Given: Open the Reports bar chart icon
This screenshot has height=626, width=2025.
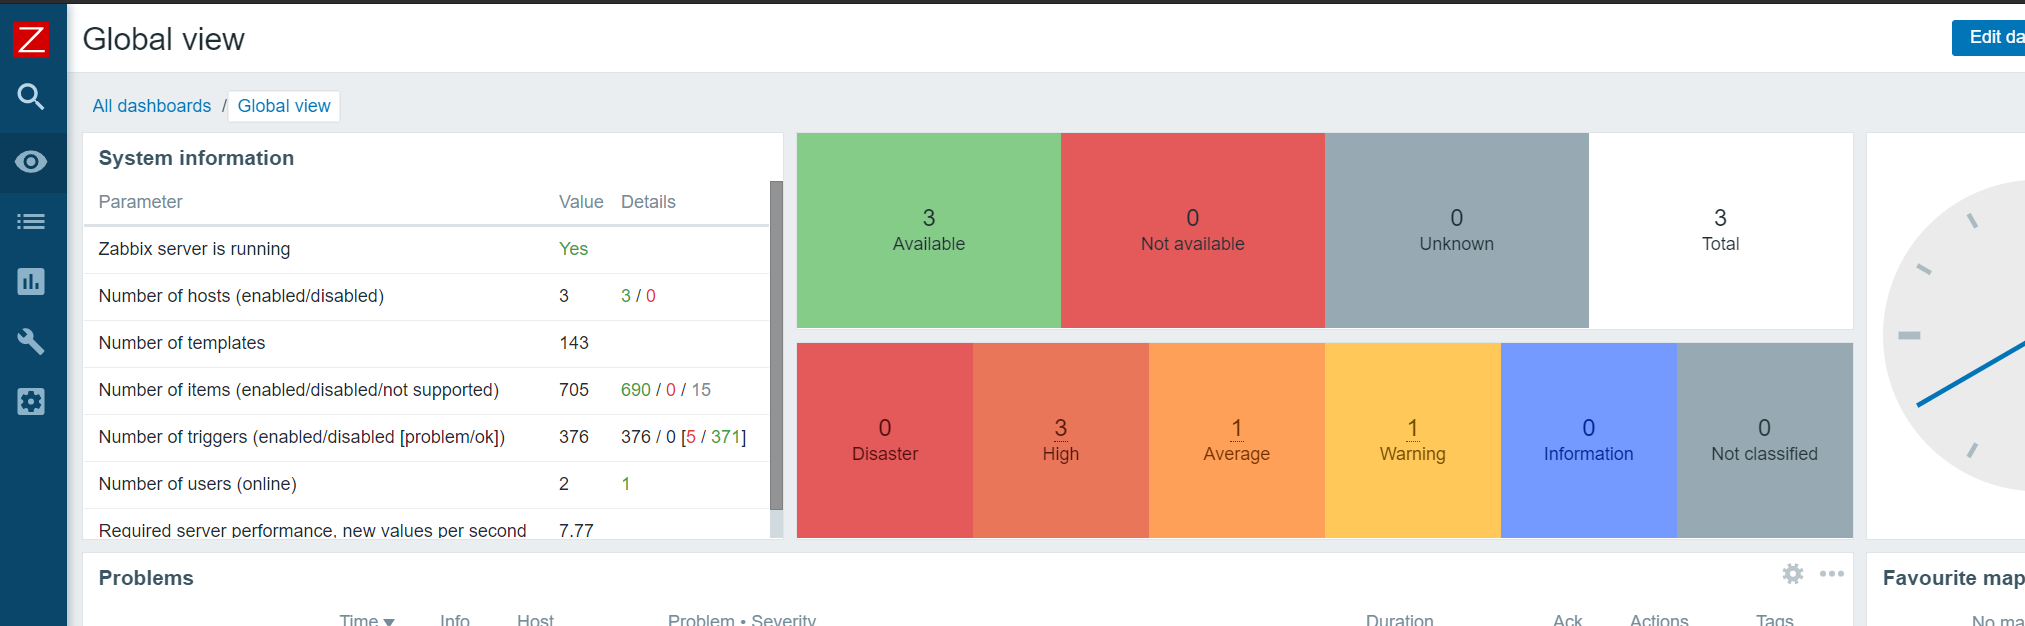Looking at the screenshot, I should pyautogui.click(x=31, y=282).
